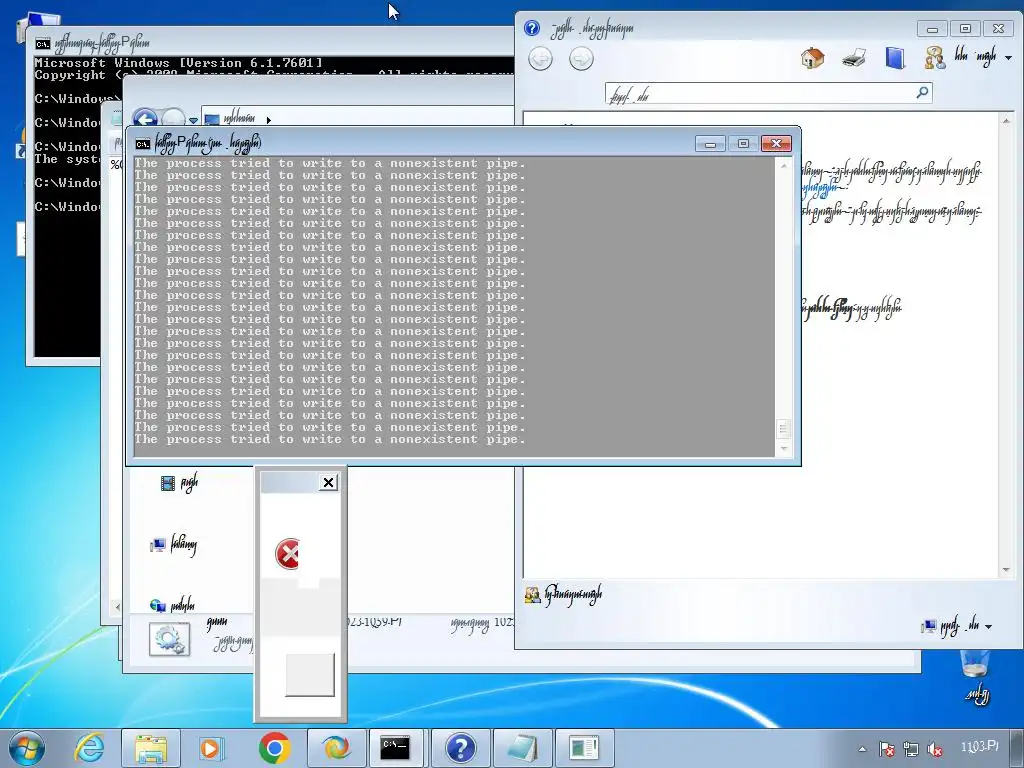The width and height of the screenshot is (1024, 768).
Task: Minimize the front command prompt window
Action: point(710,144)
